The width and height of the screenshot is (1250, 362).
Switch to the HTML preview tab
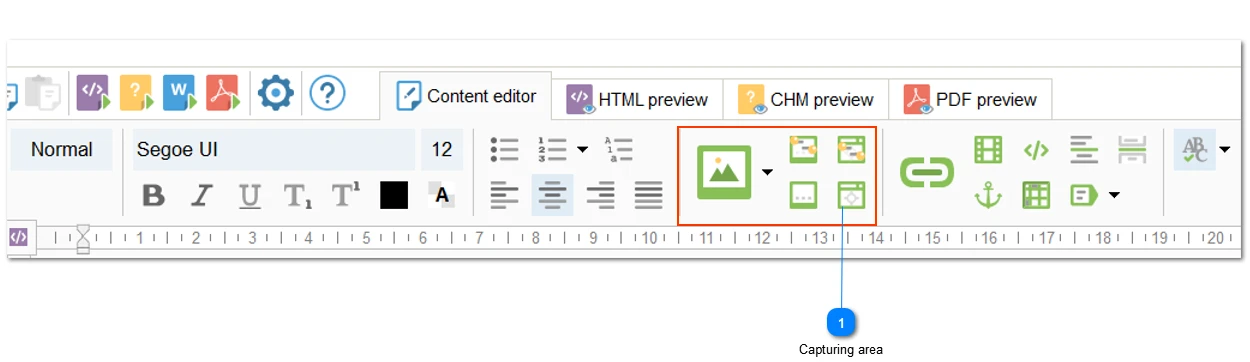[638, 100]
